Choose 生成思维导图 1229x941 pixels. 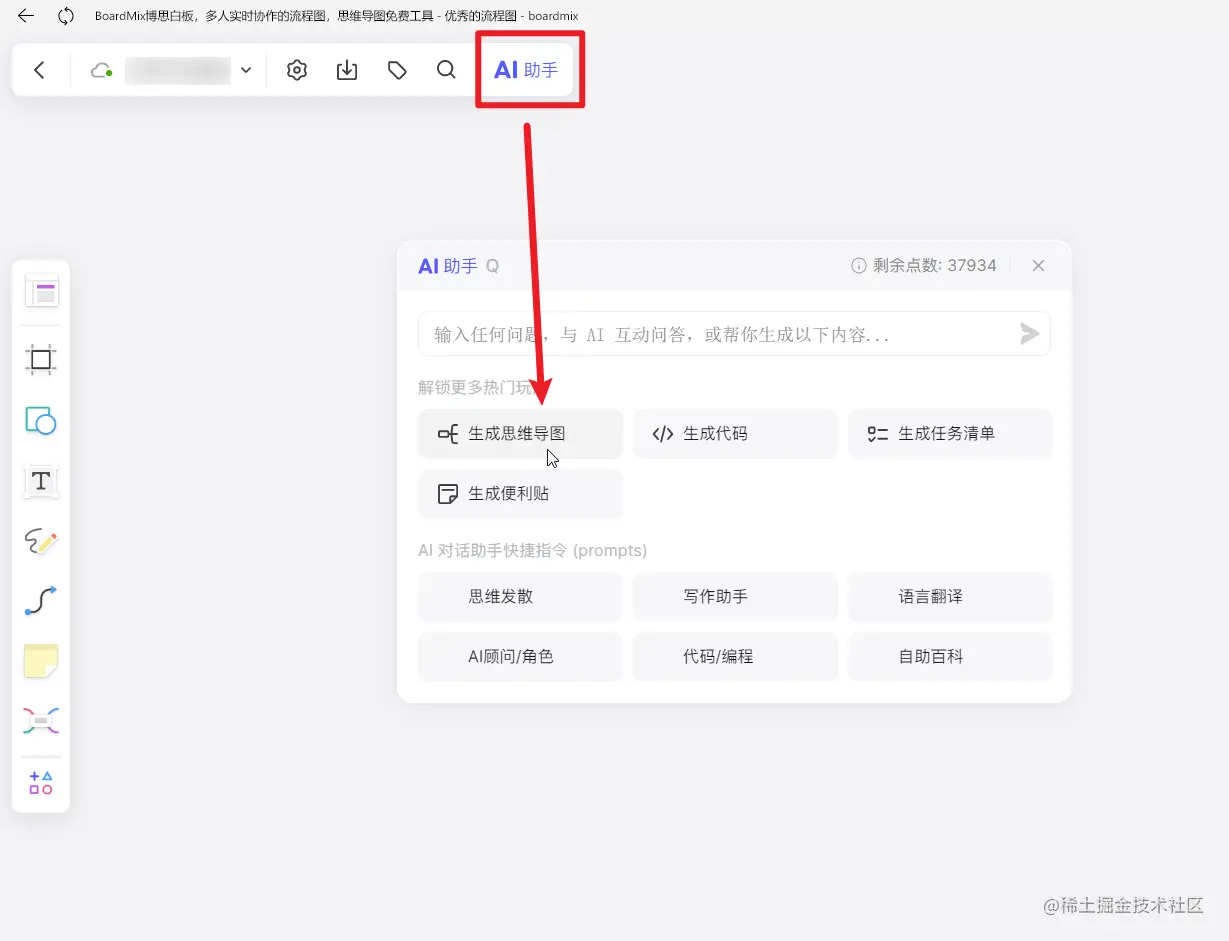520,434
